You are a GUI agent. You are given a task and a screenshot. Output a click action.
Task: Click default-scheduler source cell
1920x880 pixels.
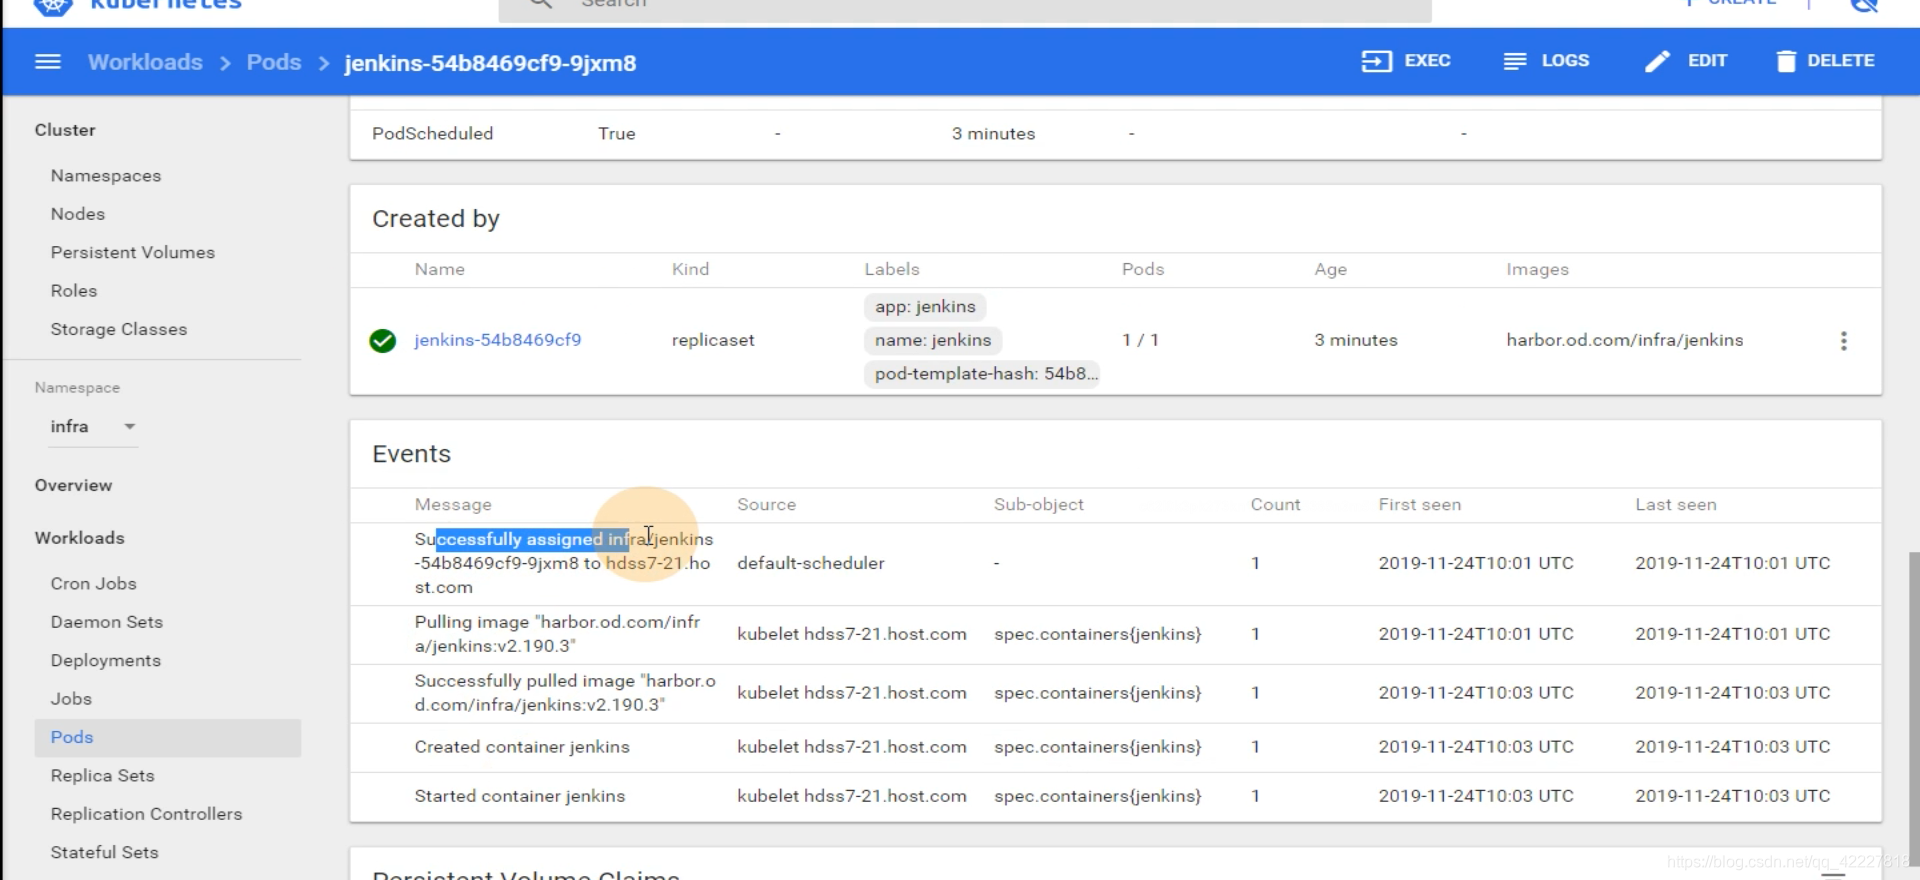(x=811, y=563)
